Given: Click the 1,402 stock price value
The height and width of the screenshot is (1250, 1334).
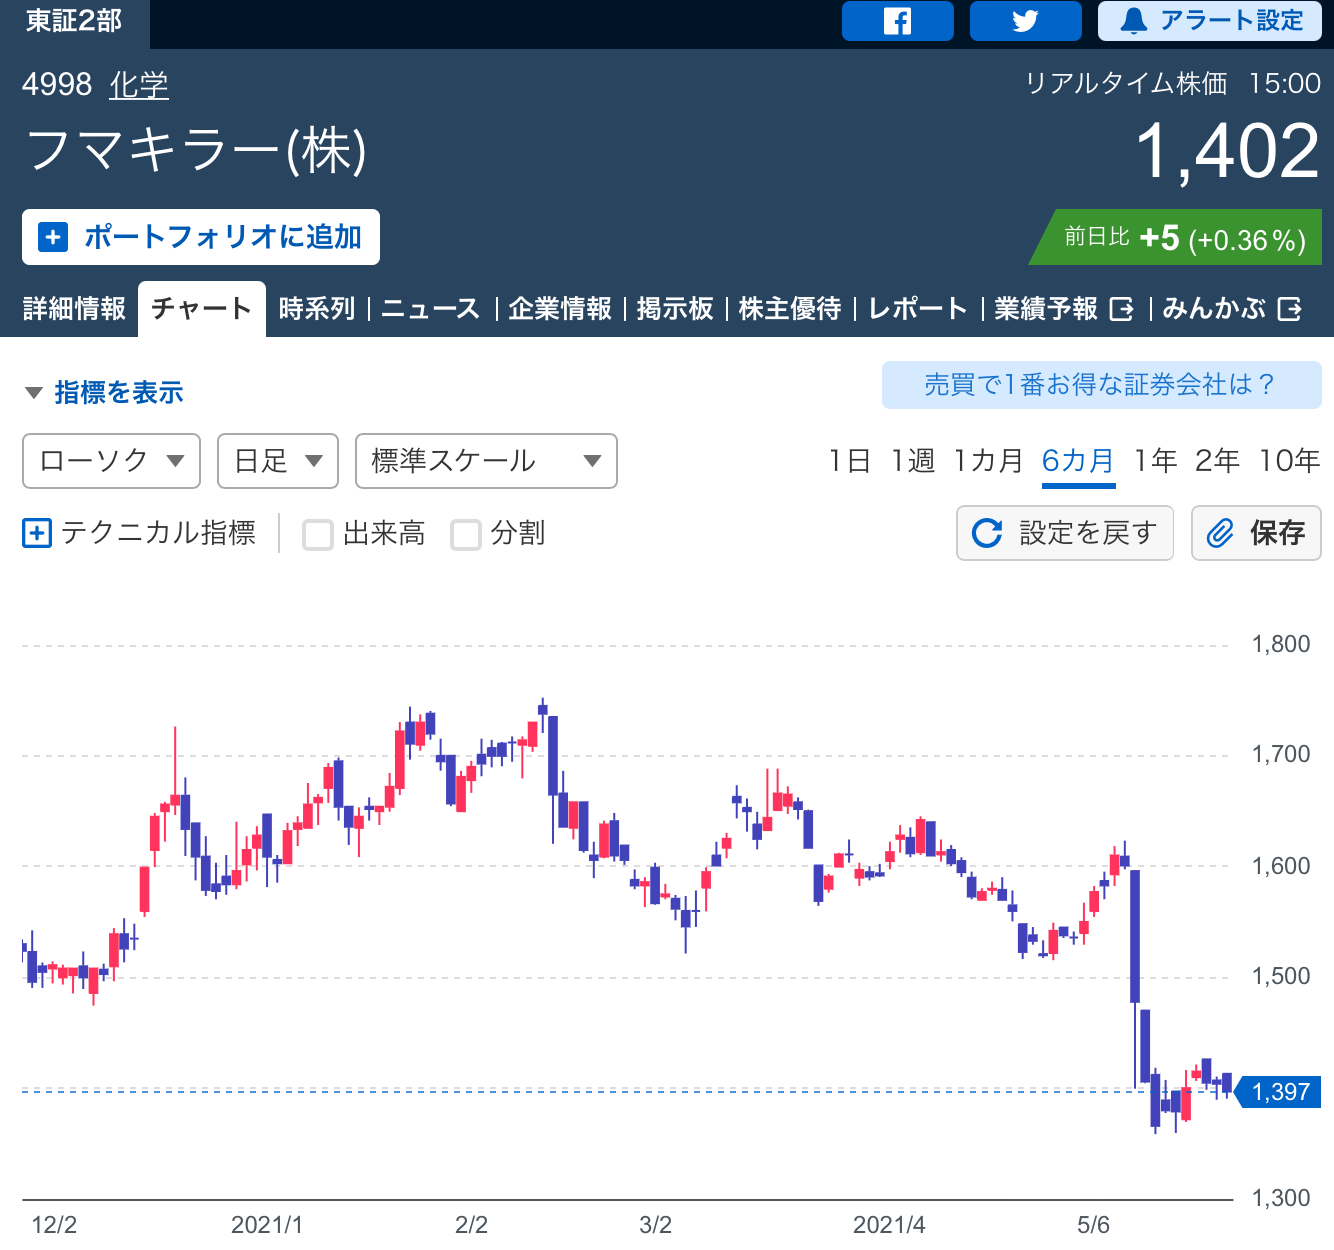Looking at the screenshot, I should (1228, 152).
